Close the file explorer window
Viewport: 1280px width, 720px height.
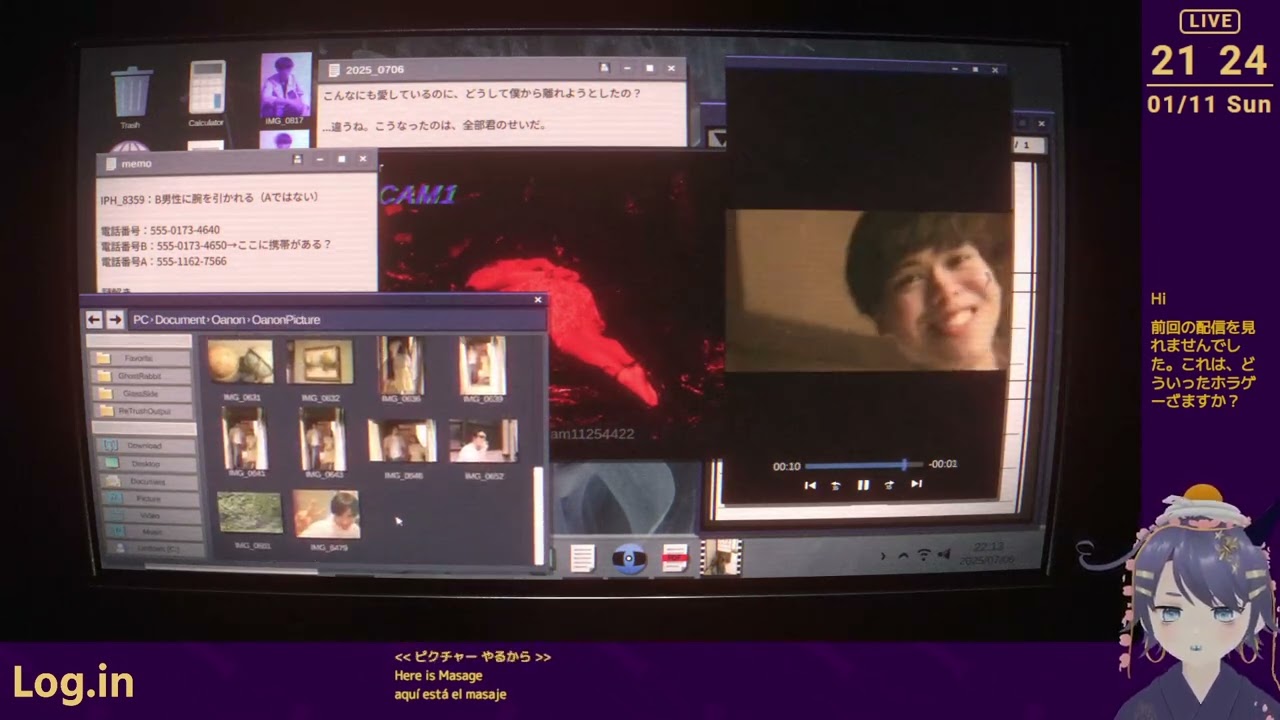[x=538, y=299]
